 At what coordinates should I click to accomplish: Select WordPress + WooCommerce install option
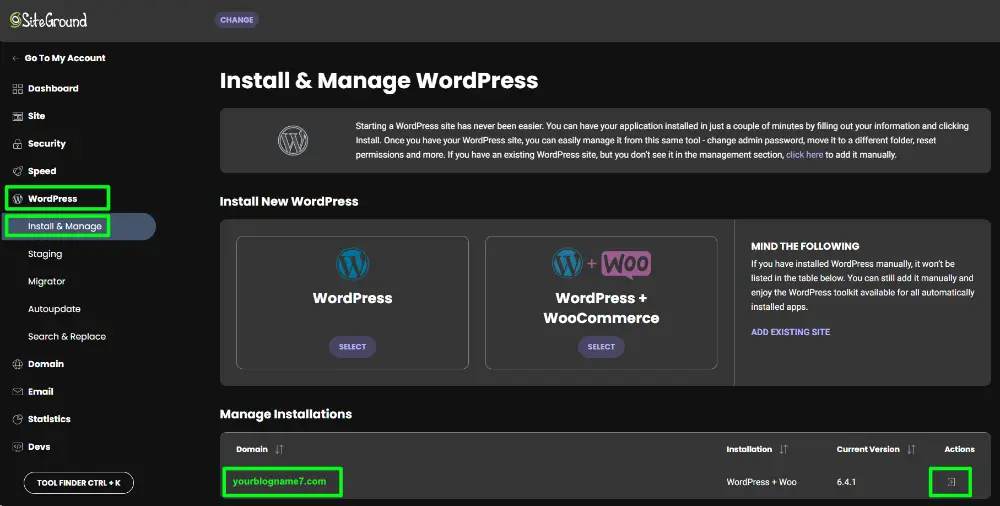(x=601, y=347)
